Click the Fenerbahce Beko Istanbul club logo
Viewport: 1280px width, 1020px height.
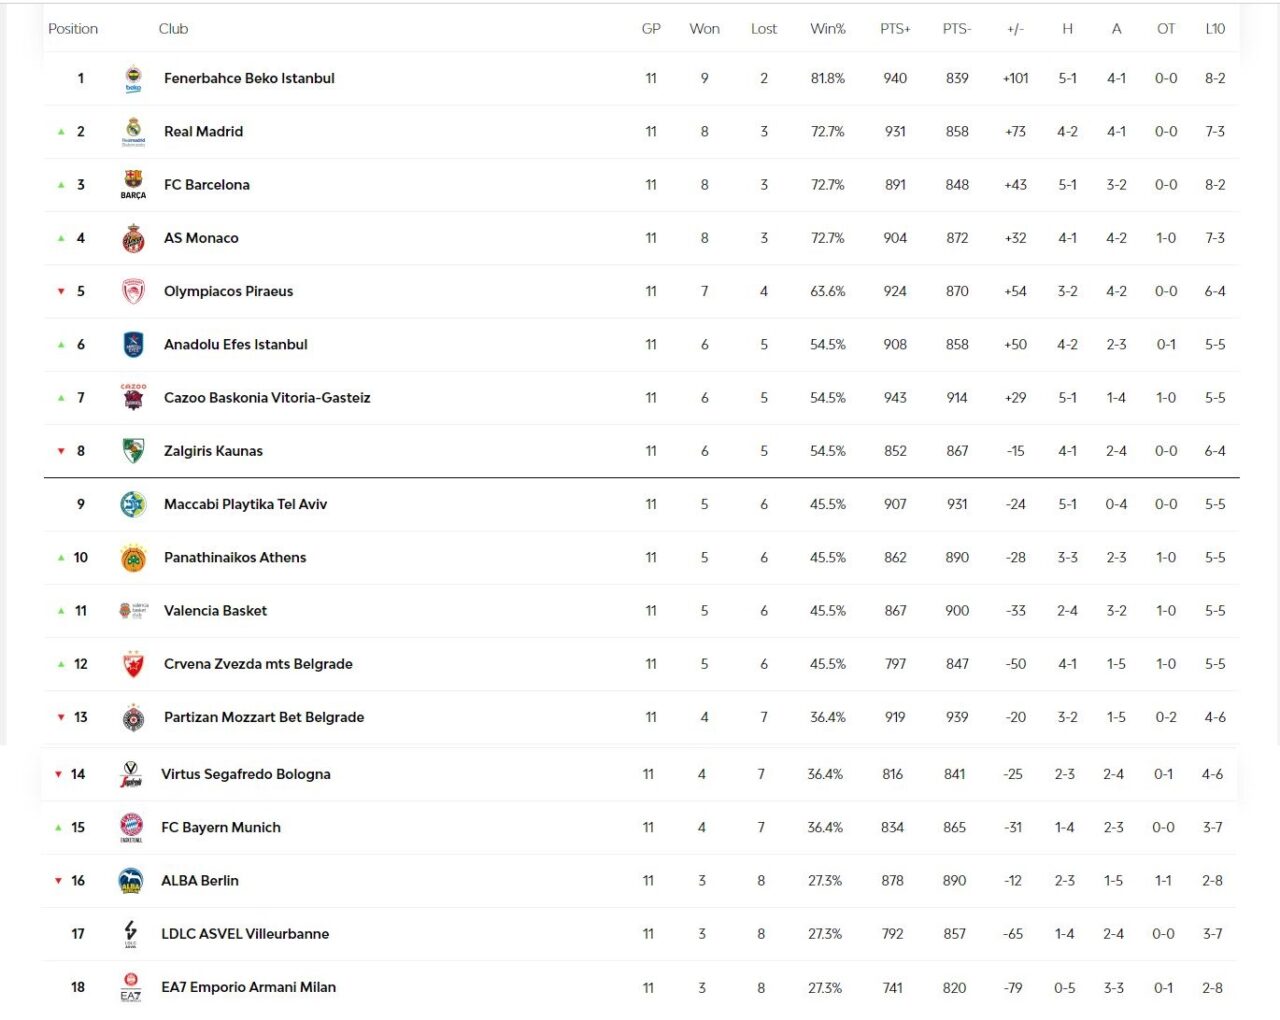133,78
